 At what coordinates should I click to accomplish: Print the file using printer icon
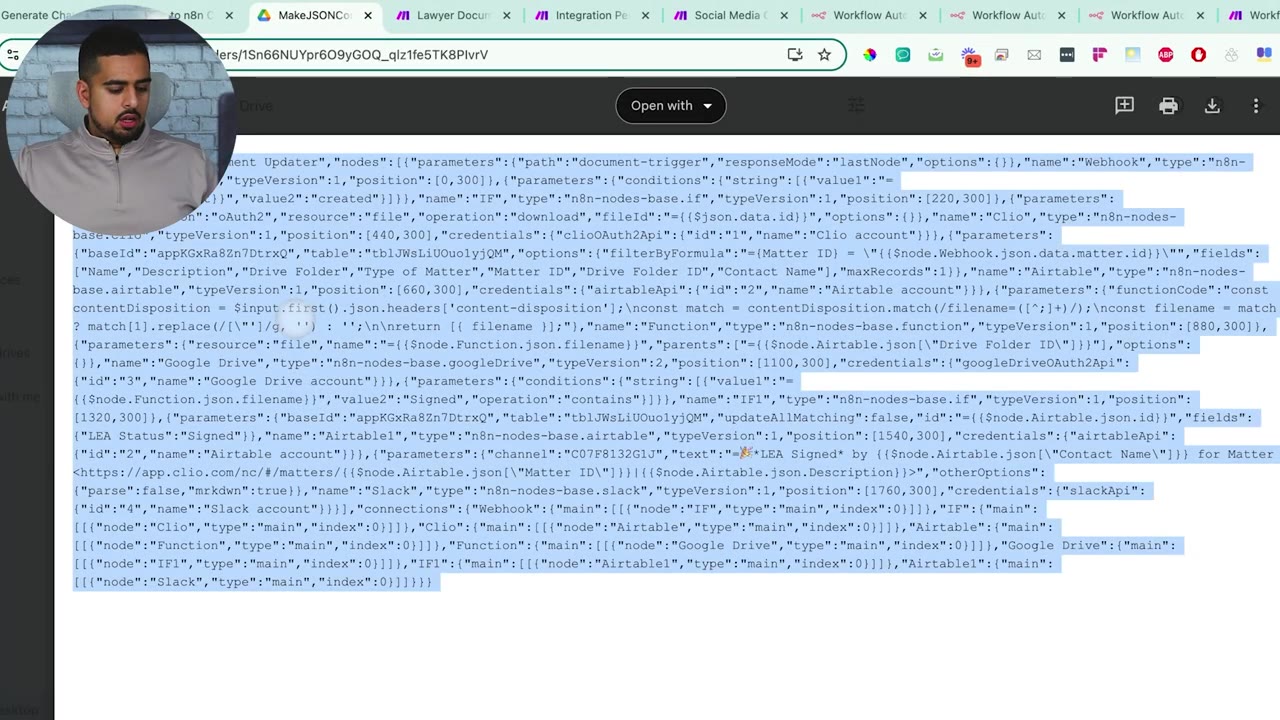[1168, 105]
